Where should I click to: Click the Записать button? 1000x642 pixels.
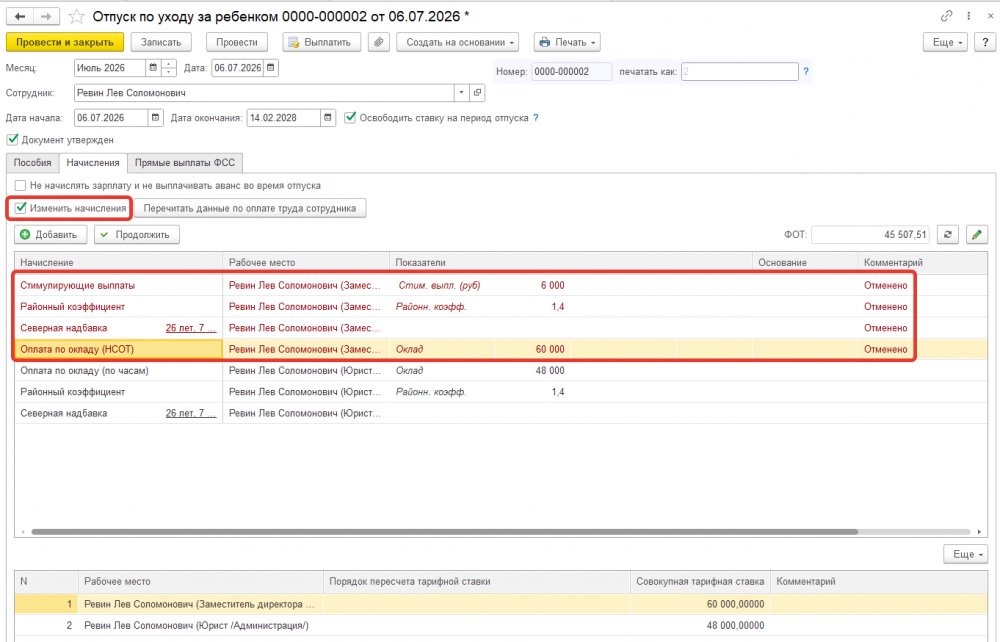point(161,42)
